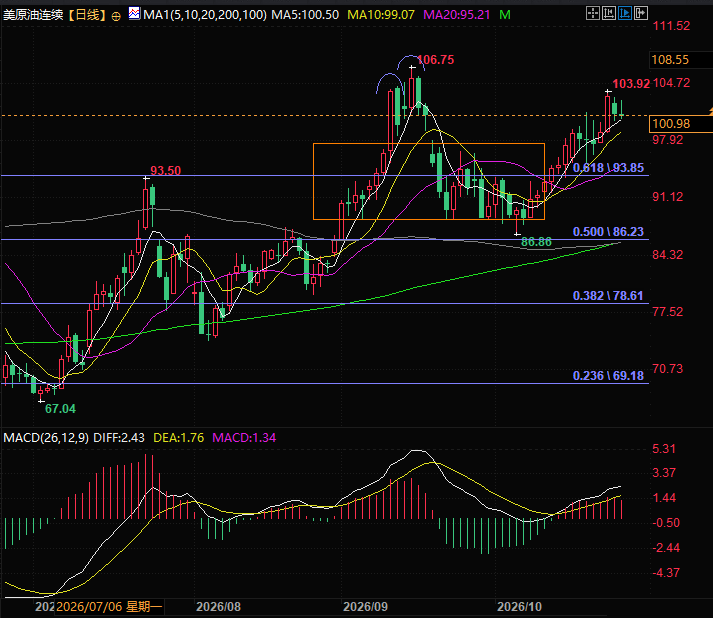Click the 111.52 price axis value

pyautogui.click(x=671, y=26)
